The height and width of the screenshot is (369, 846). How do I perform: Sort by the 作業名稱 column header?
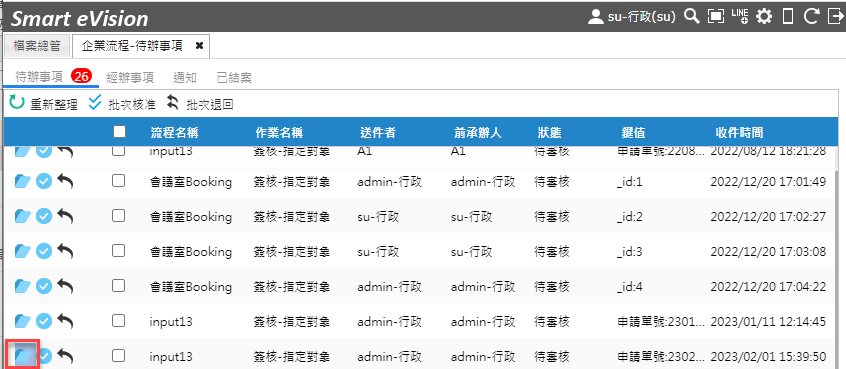[x=279, y=132]
